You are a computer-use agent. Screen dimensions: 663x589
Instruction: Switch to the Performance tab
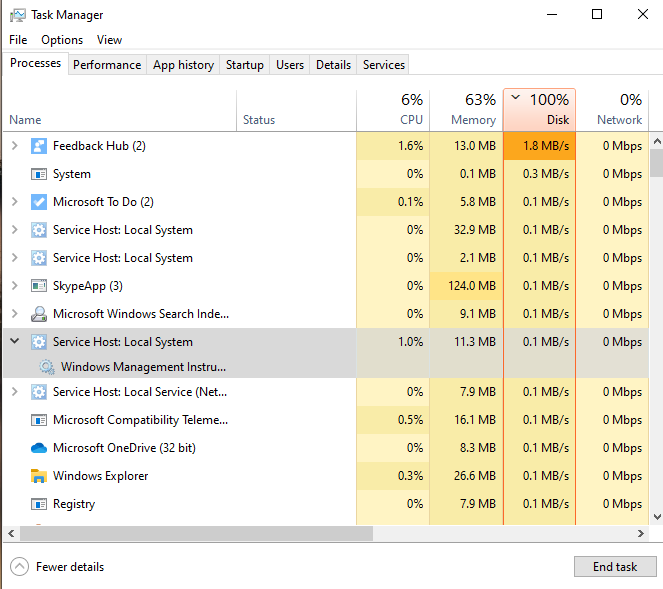tap(107, 65)
